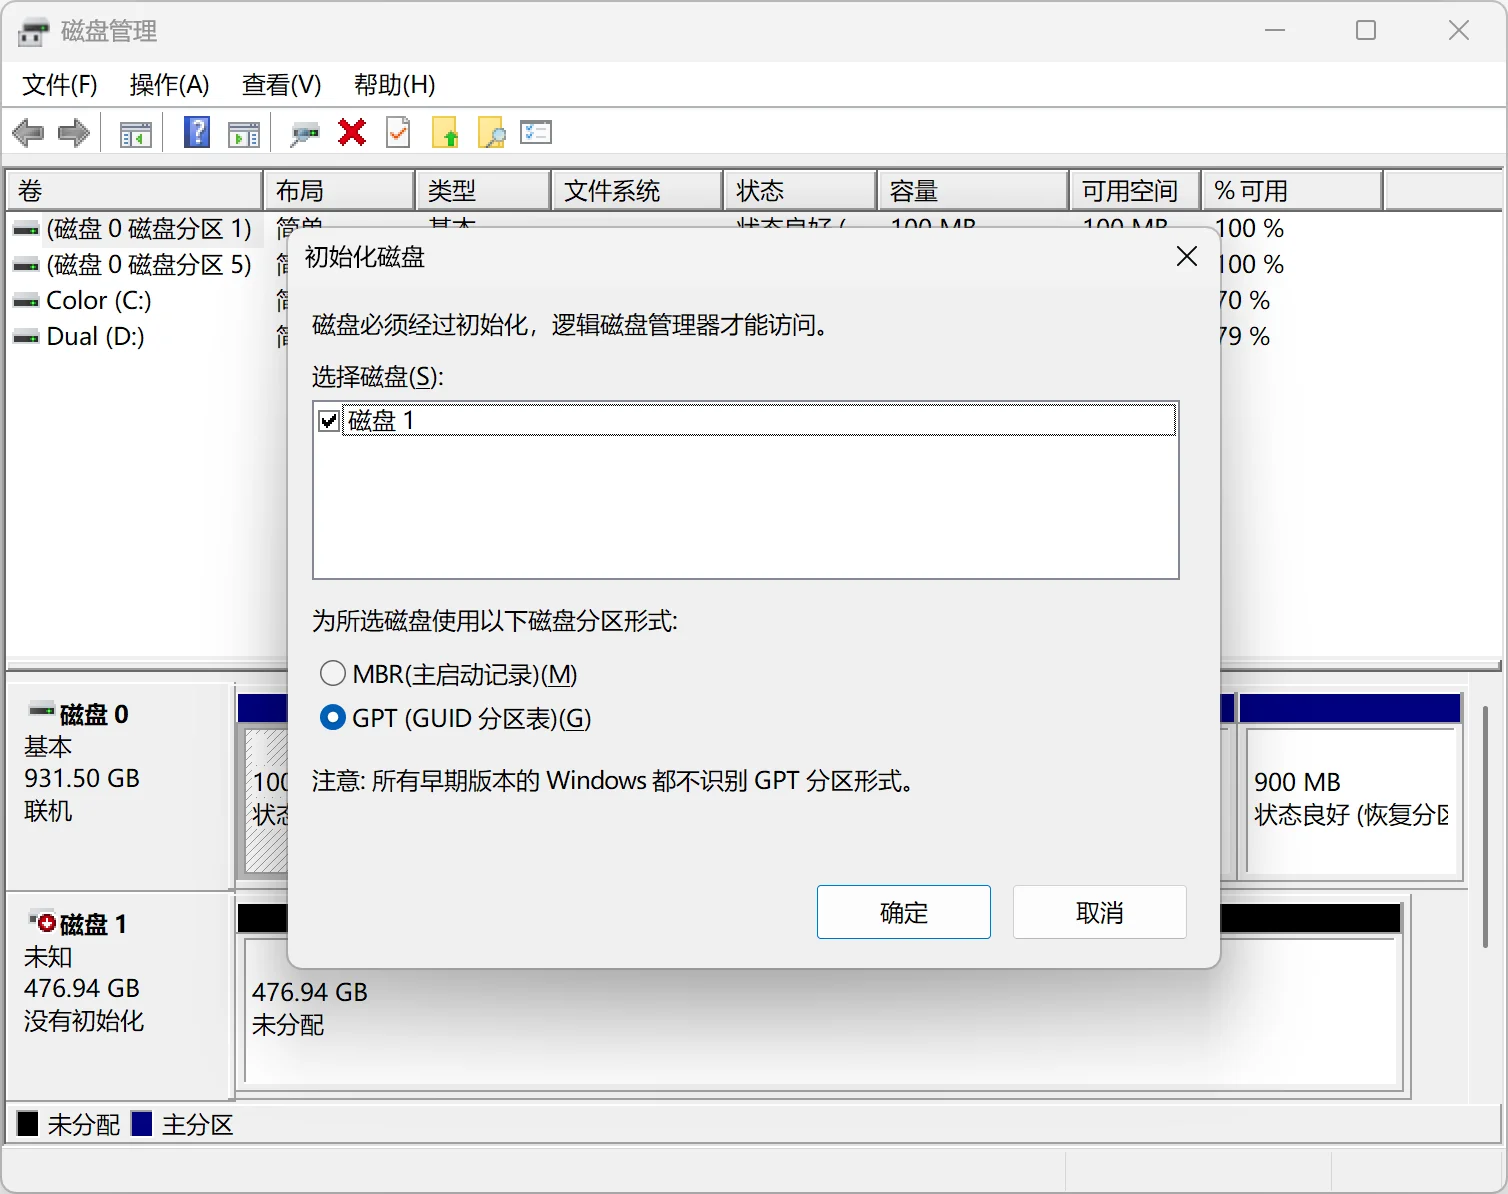Viewport: 1508px width, 1194px height.
Task: Close the 初始化磁盘 dialog with its X
Action: (1187, 257)
